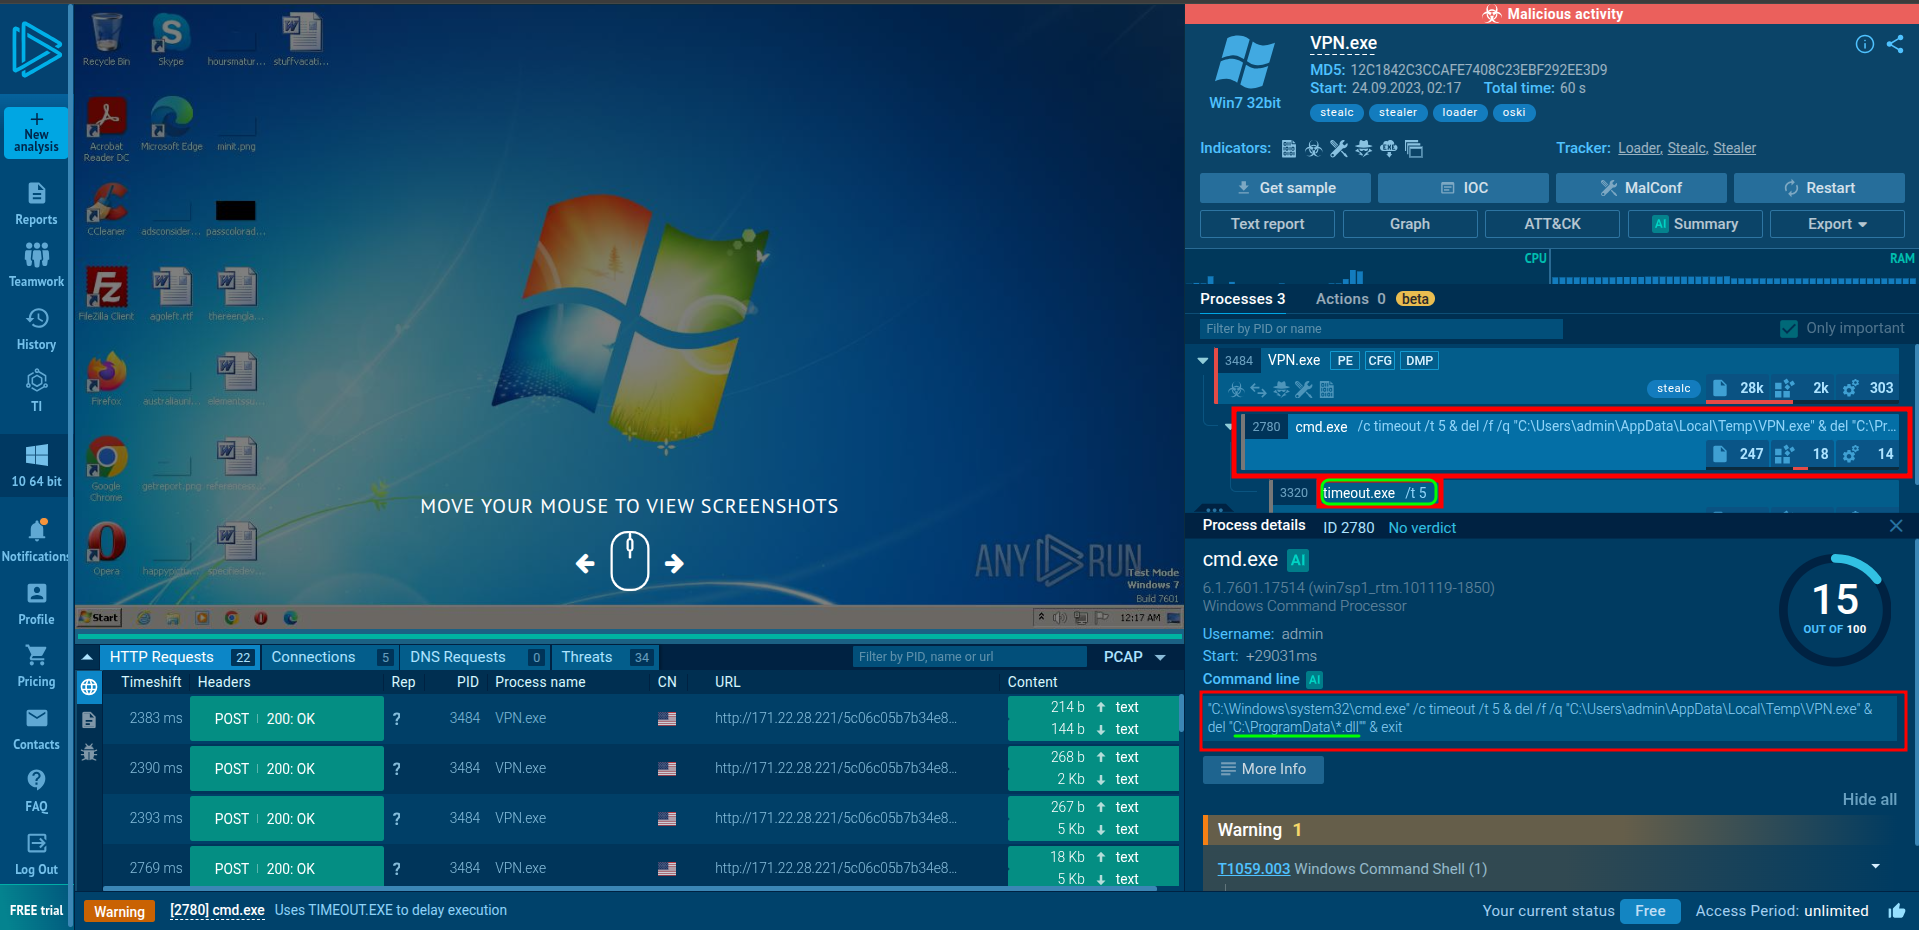Click the CPU RAM usage timeline graph
1919x930 pixels.
(1550, 272)
